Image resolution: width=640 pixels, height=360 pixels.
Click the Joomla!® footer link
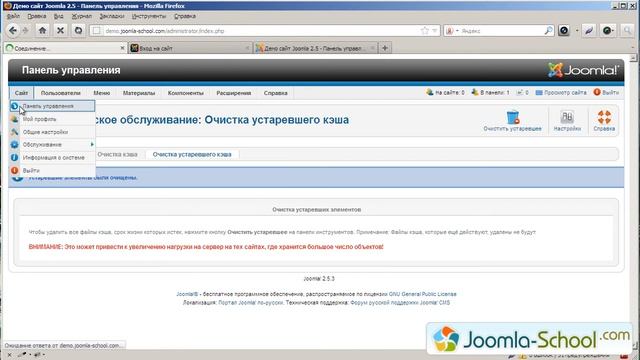pyautogui.click(x=187, y=294)
